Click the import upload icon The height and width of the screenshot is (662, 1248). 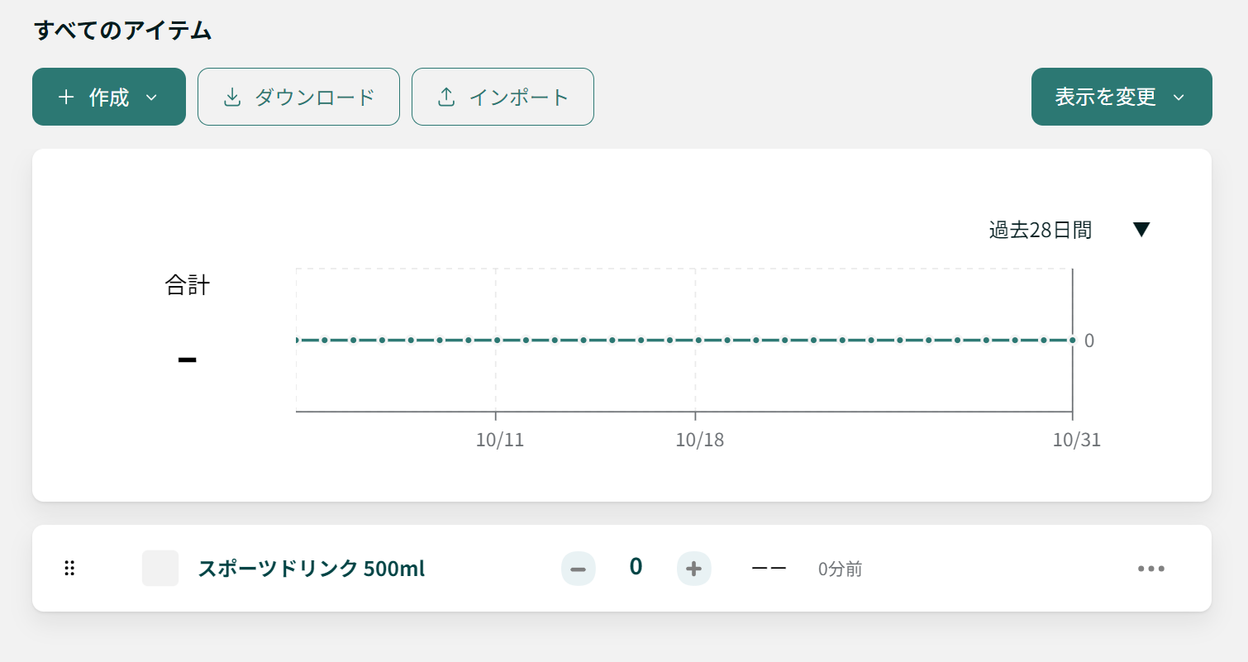[x=446, y=97]
